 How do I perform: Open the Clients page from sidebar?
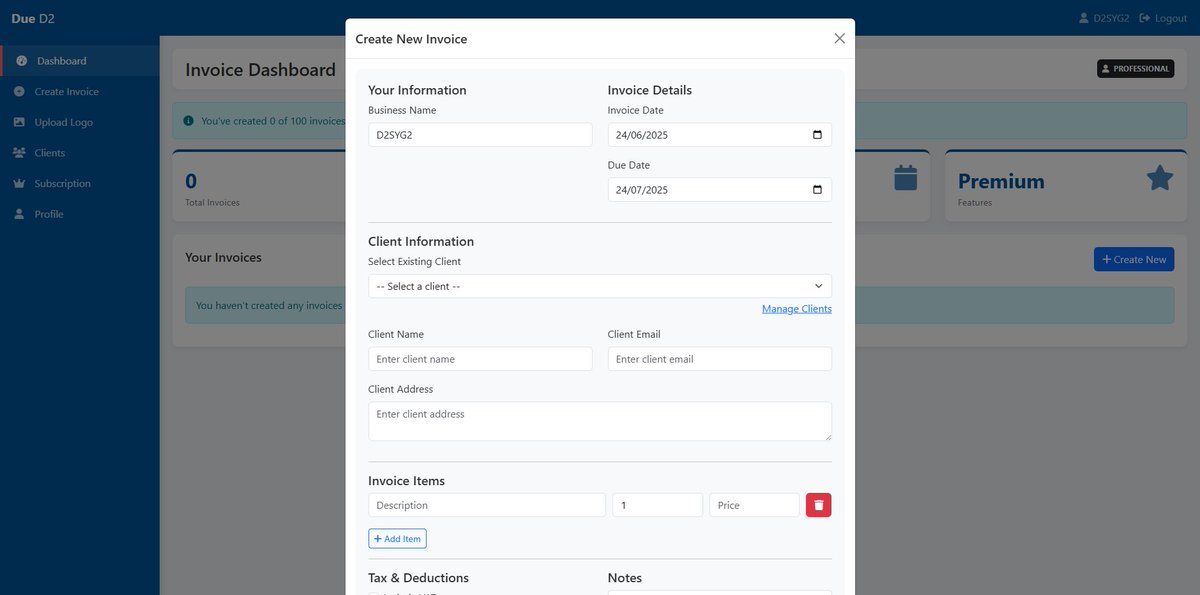[80, 153]
